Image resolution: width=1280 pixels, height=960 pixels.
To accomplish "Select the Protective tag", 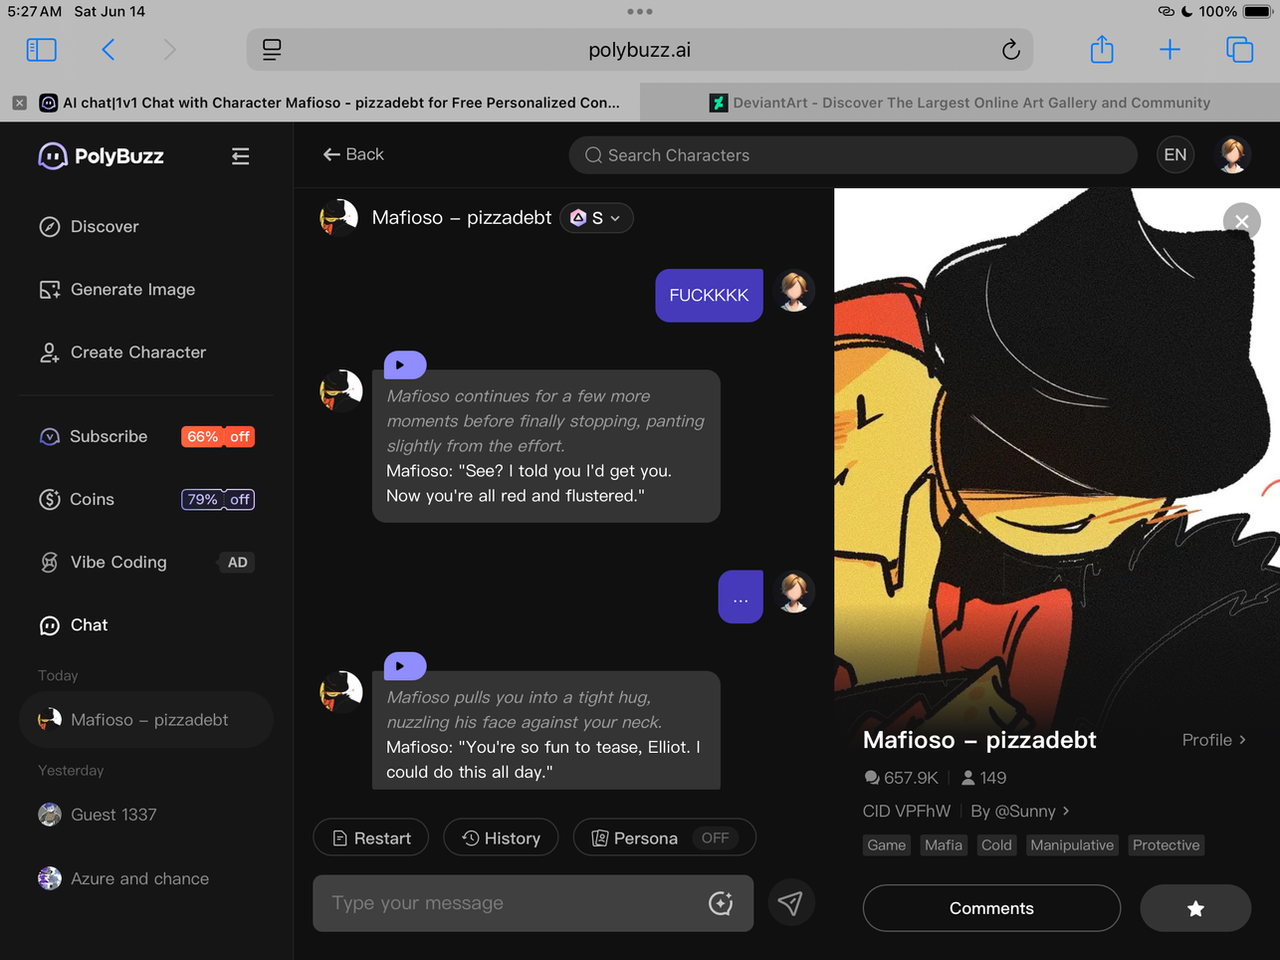I will point(1166,845).
